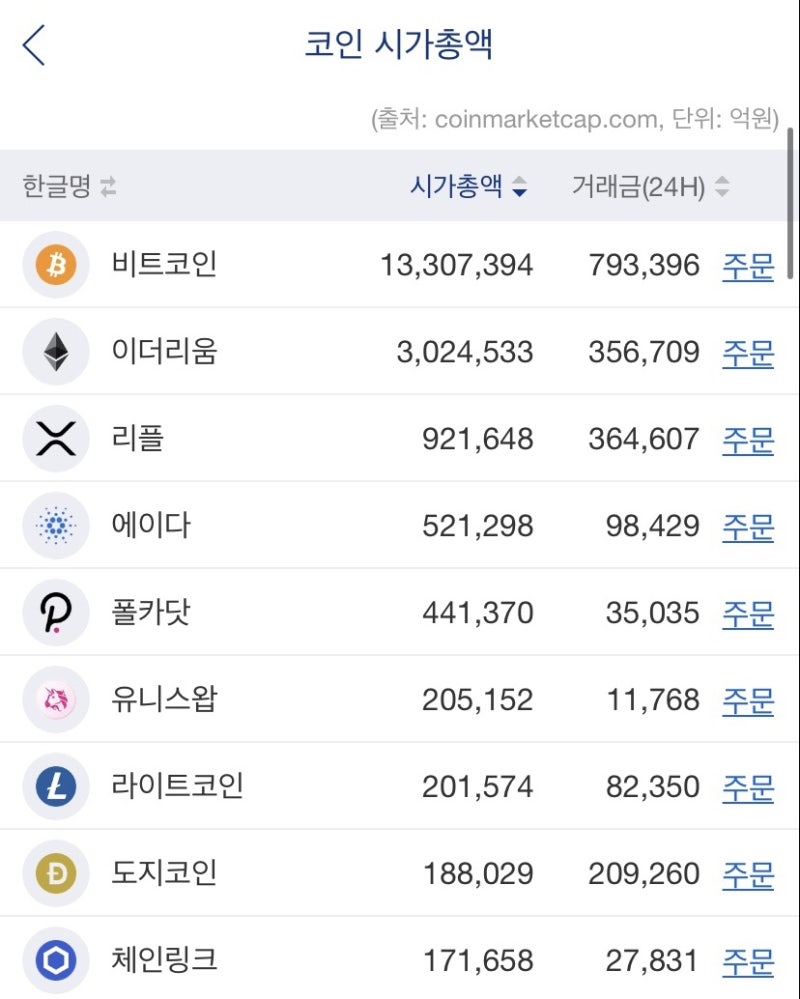Viewport: 800px width, 999px height.
Task: Tap the Ada (에이다) coin icon
Action: pyautogui.click(x=56, y=526)
